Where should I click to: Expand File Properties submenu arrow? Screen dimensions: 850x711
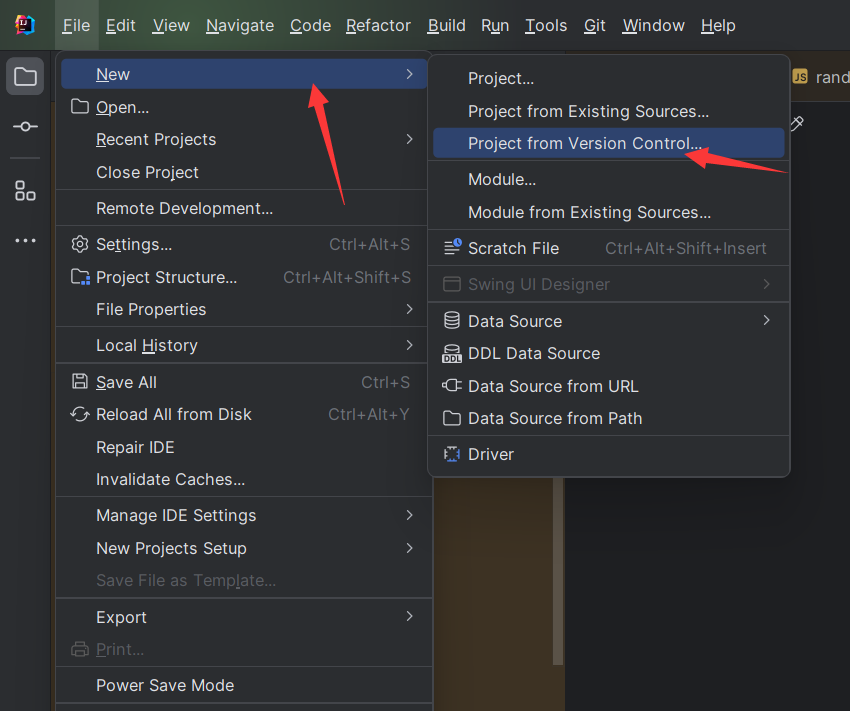point(409,309)
